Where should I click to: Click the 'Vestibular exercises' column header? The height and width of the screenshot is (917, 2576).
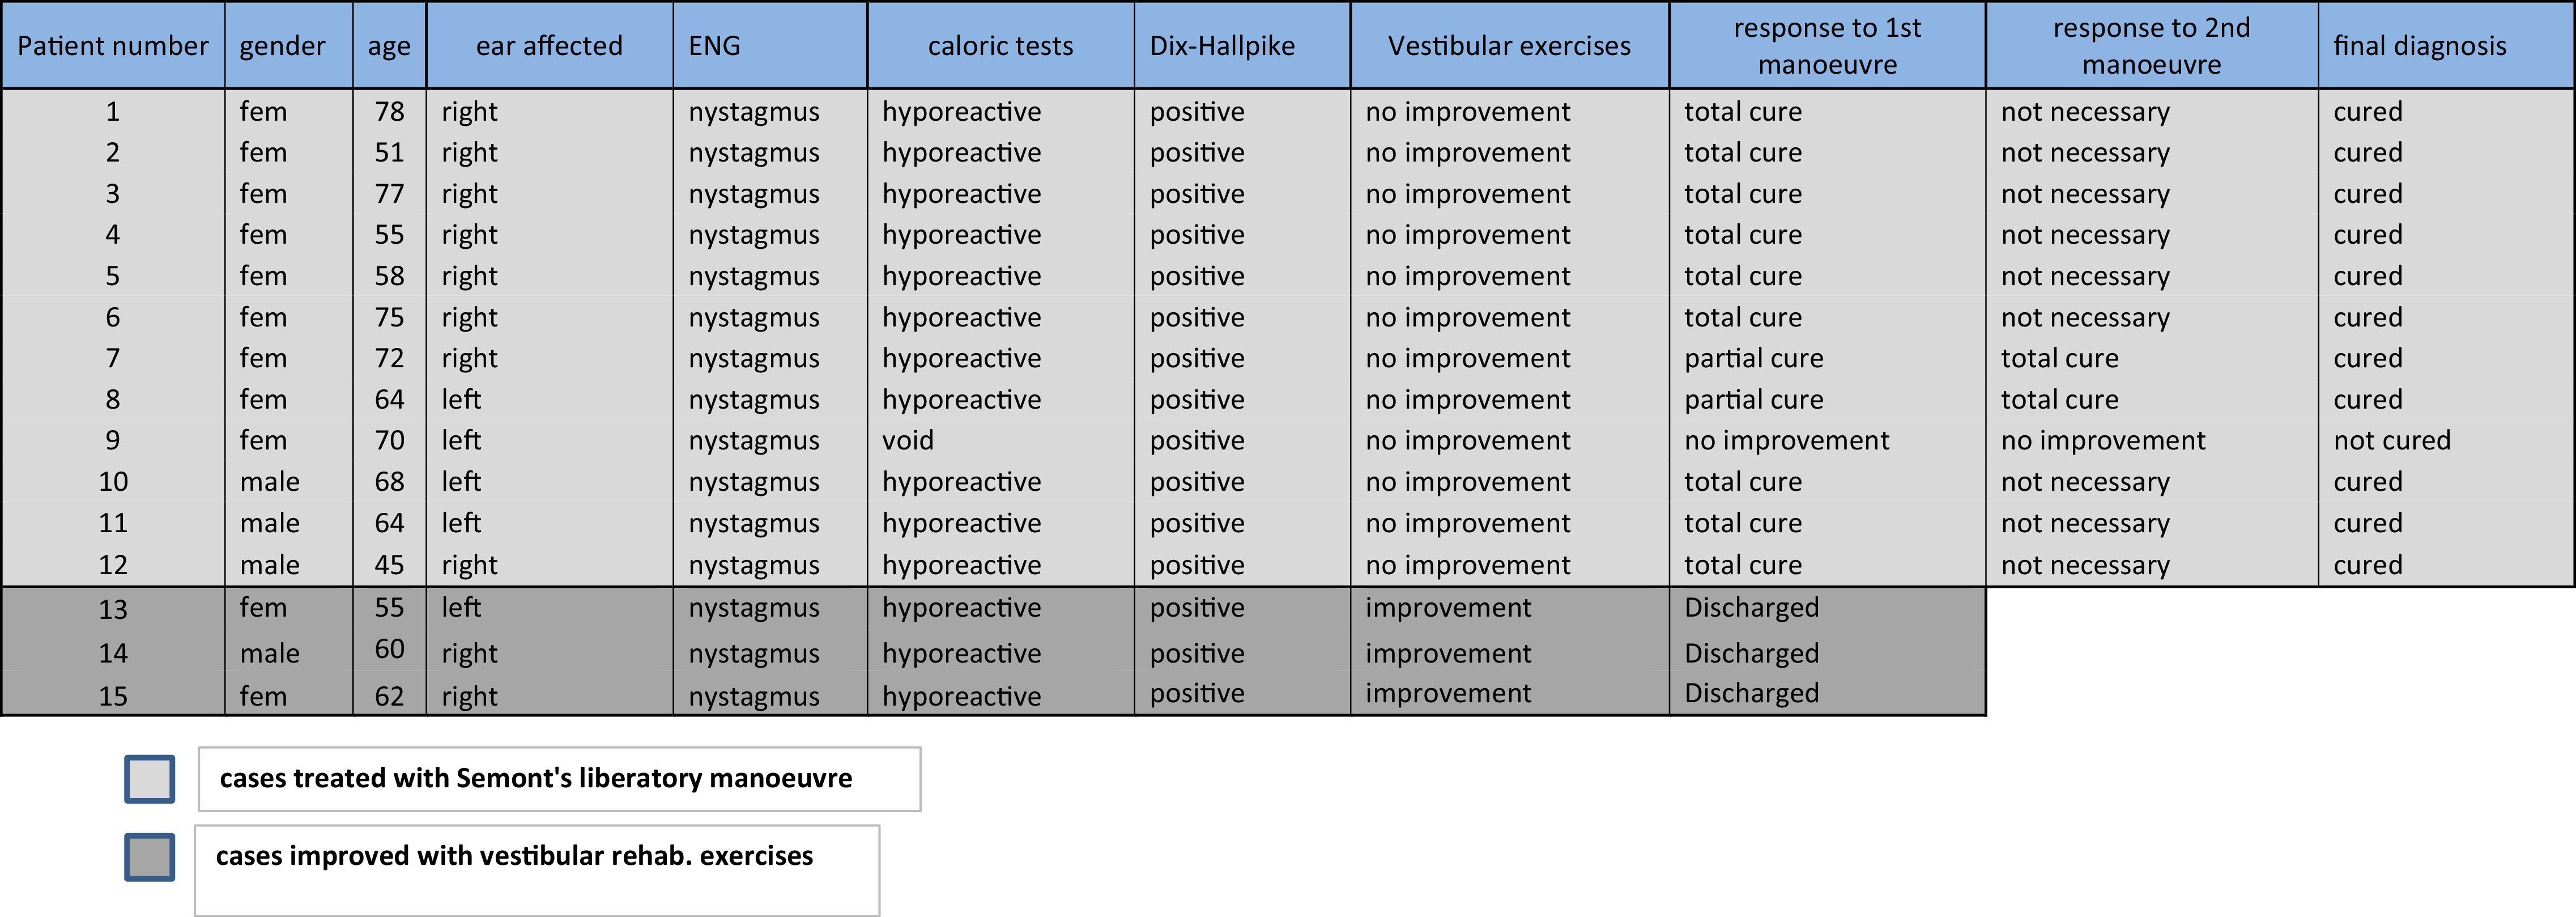point(1509,46)
